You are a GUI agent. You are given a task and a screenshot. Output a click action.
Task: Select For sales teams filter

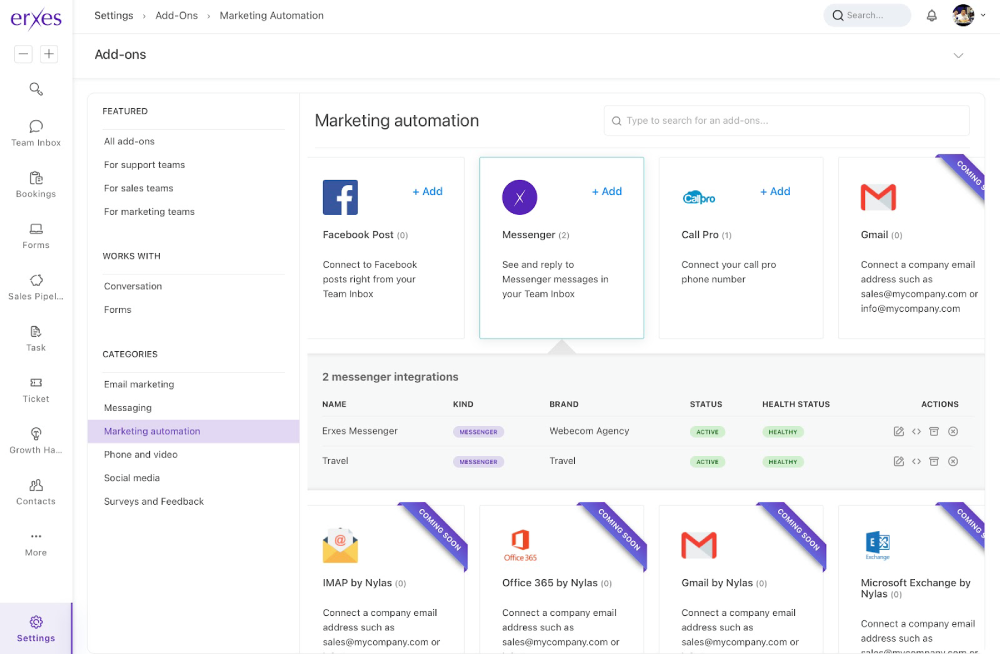(x=138, y=188)
